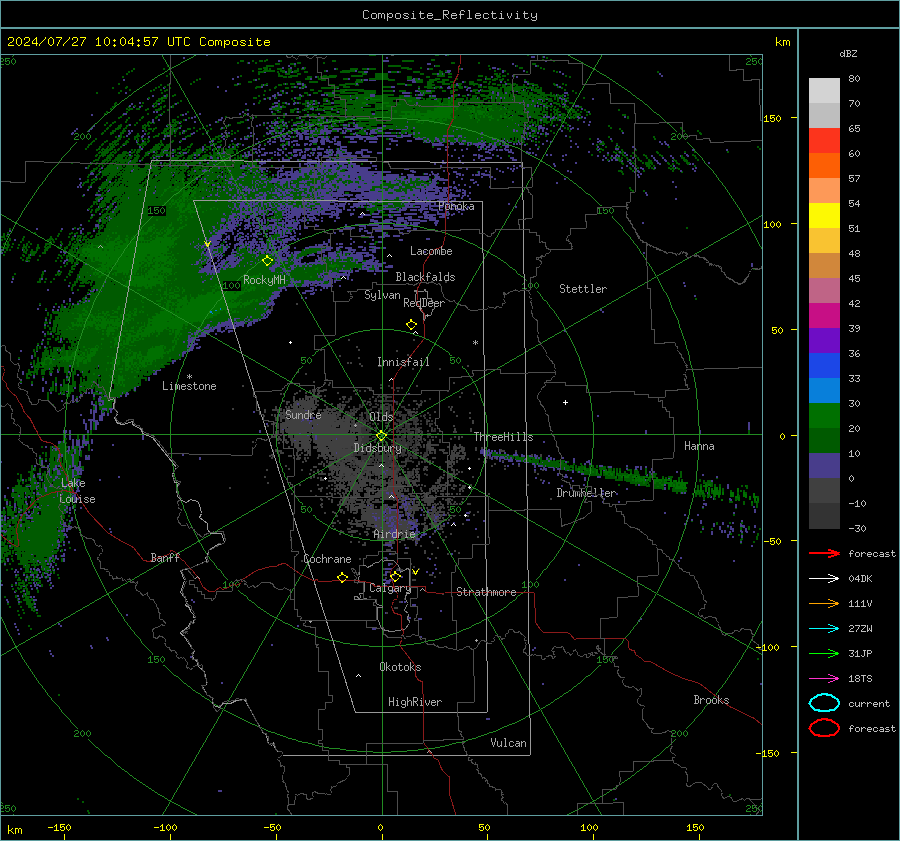Image resolution: width=900 pixels, height=841 pixels.
Task: Click the Stettler label
Action: click(583, 289)
